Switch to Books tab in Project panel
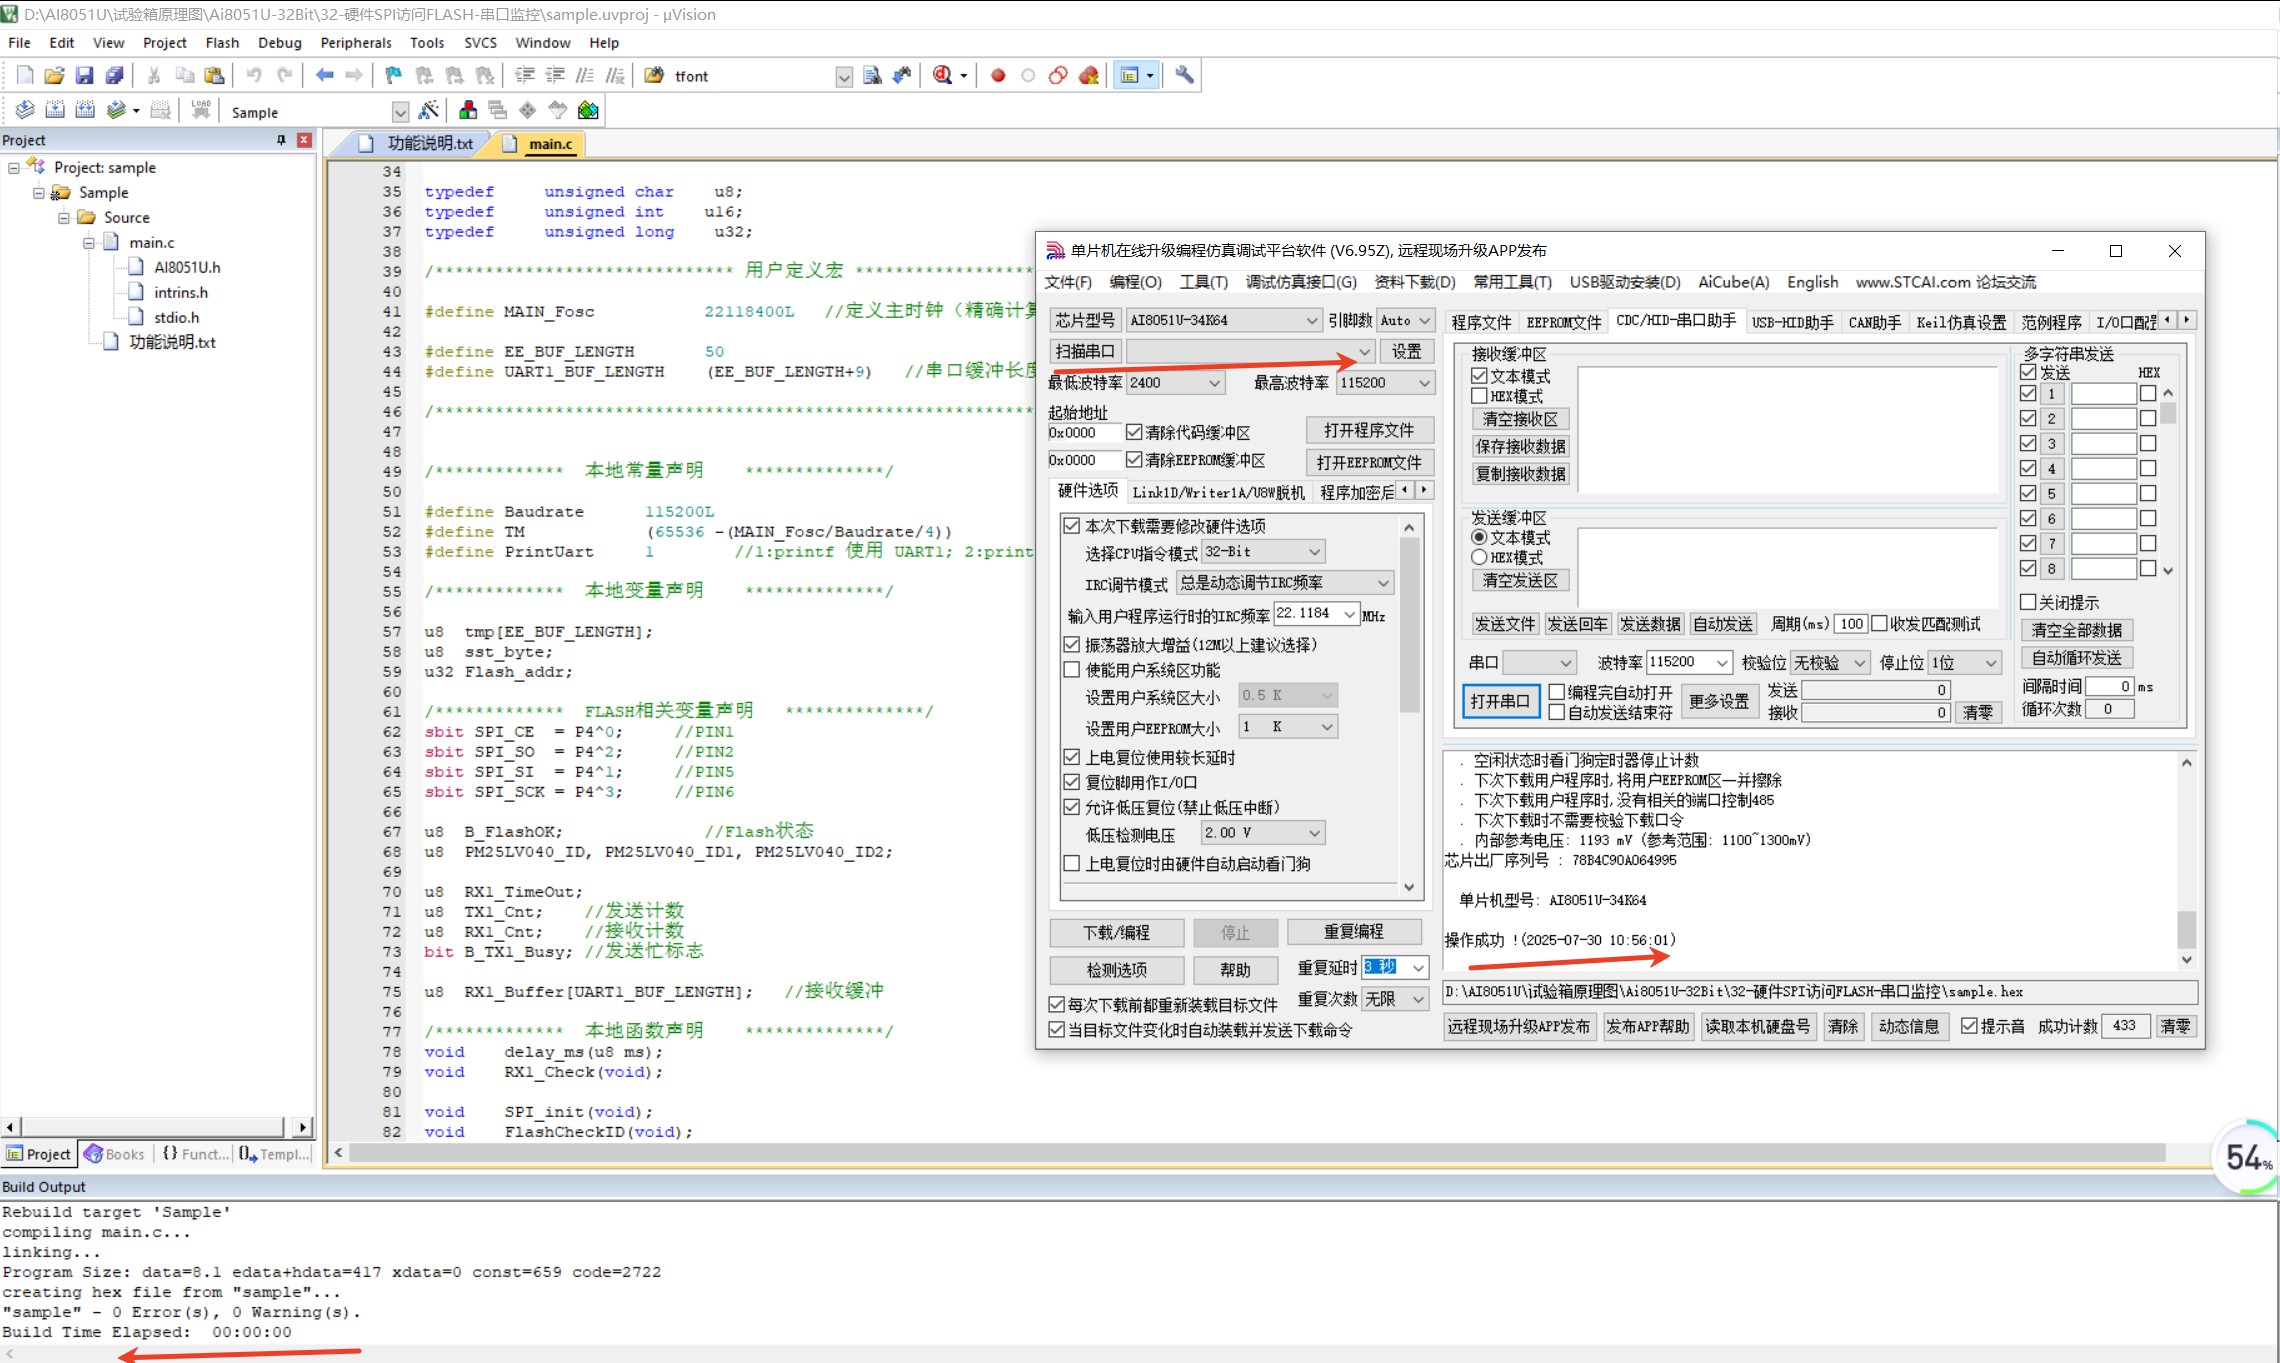2280x1363 pixels. (x=115, y=1154)
